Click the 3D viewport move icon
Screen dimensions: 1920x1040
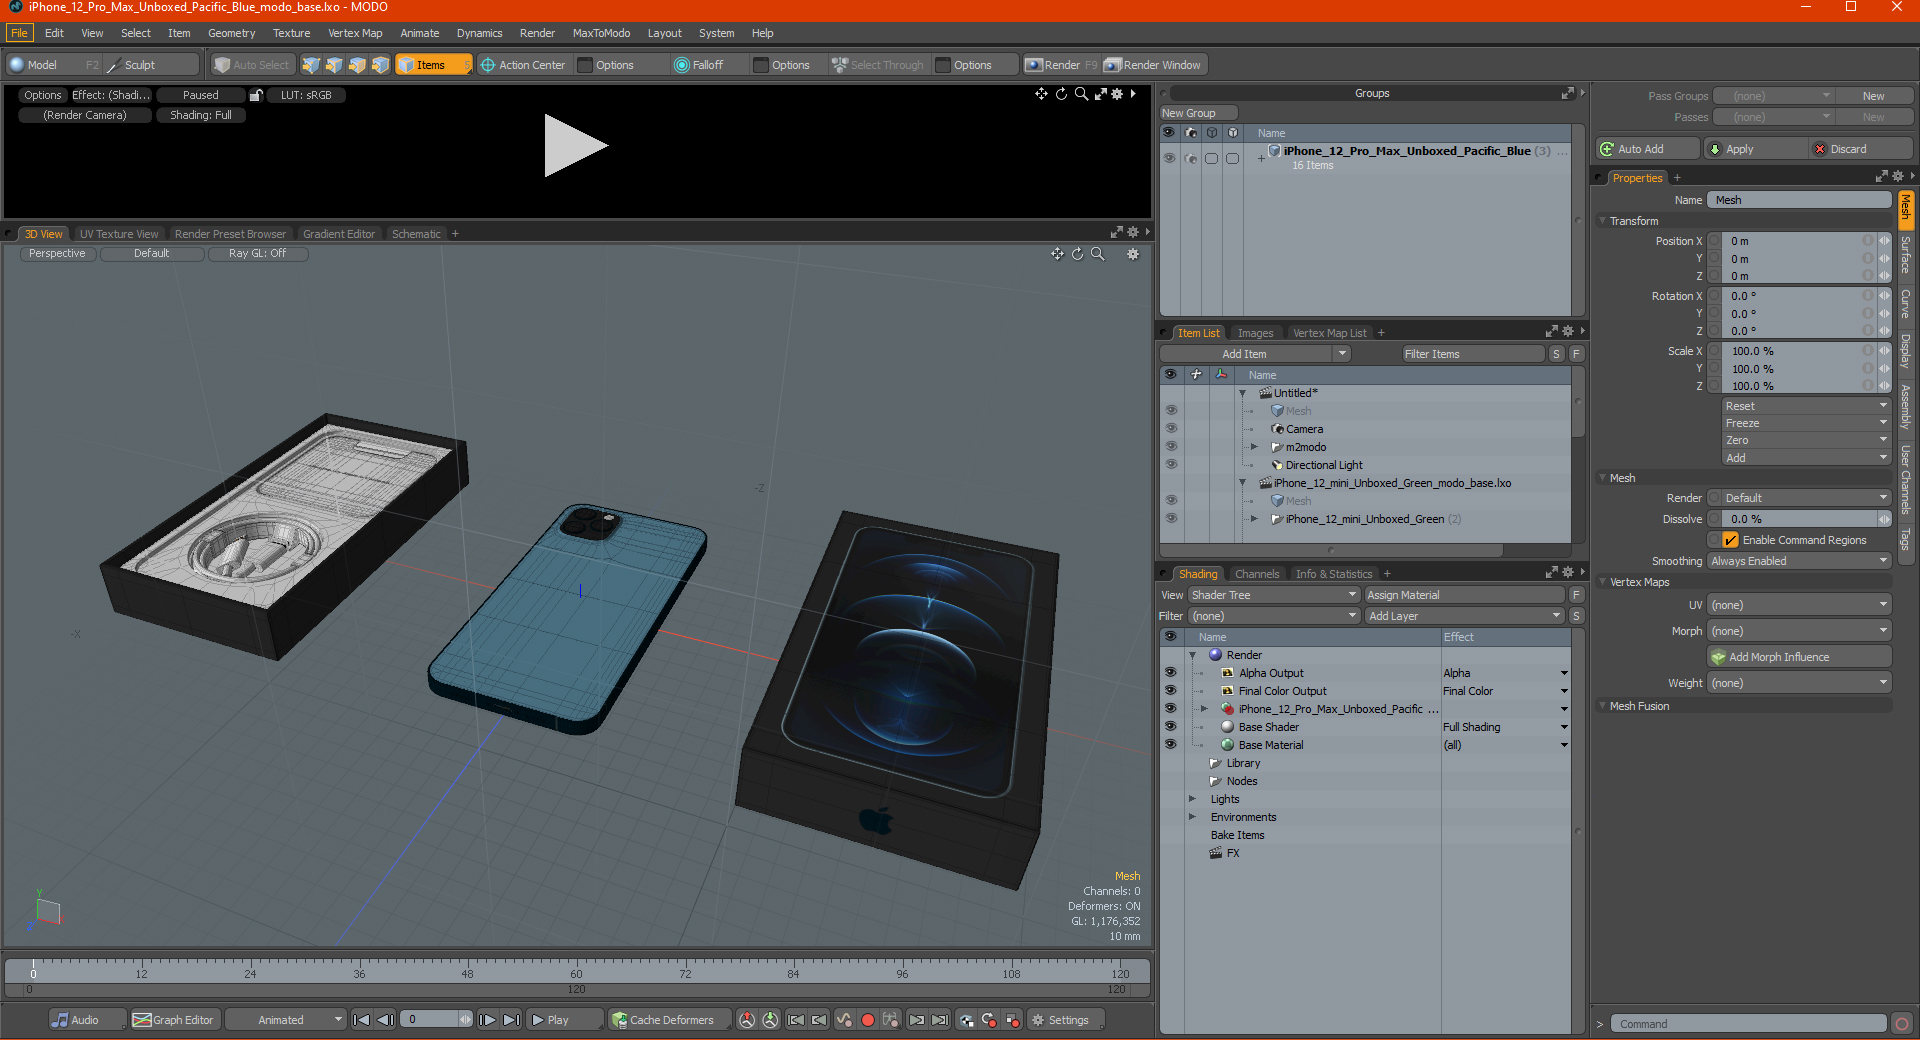pyautogui.click(x=1057, y=254)
